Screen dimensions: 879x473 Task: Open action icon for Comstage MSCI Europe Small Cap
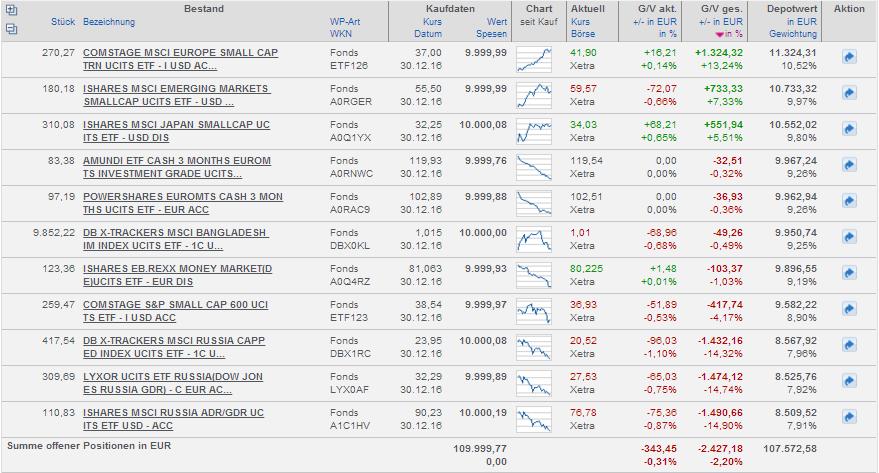pyautogui.click(x=849, y=57)
